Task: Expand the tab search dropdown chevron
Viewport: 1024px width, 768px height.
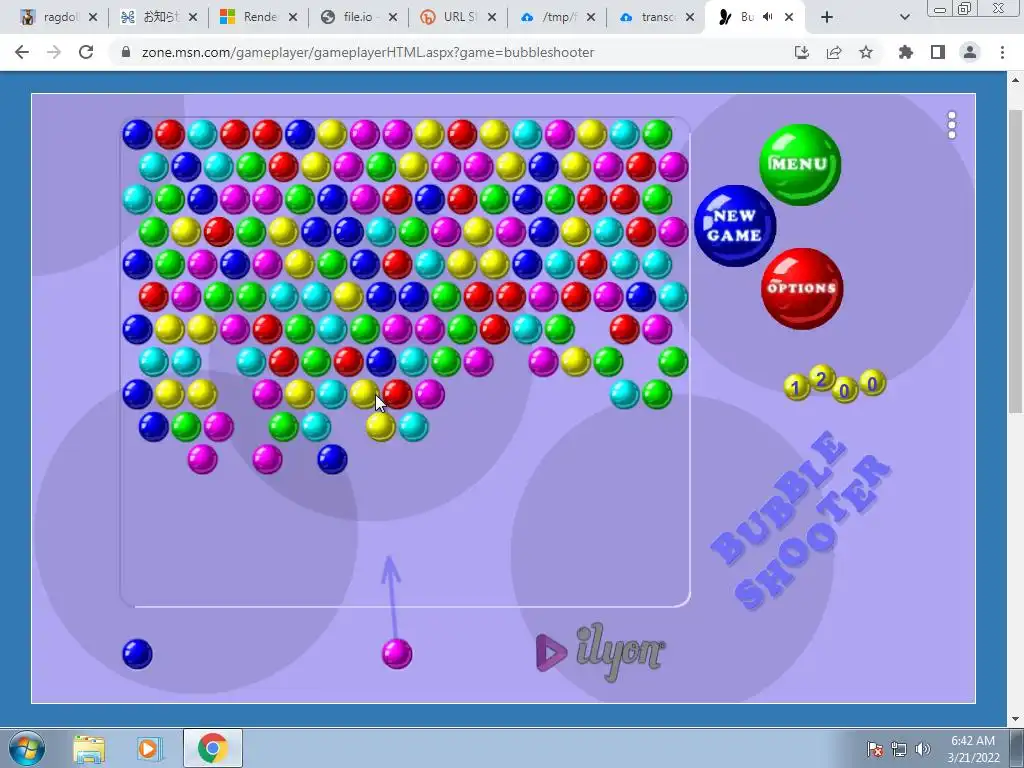Action: pyautogui.click(x=904, y=17)
